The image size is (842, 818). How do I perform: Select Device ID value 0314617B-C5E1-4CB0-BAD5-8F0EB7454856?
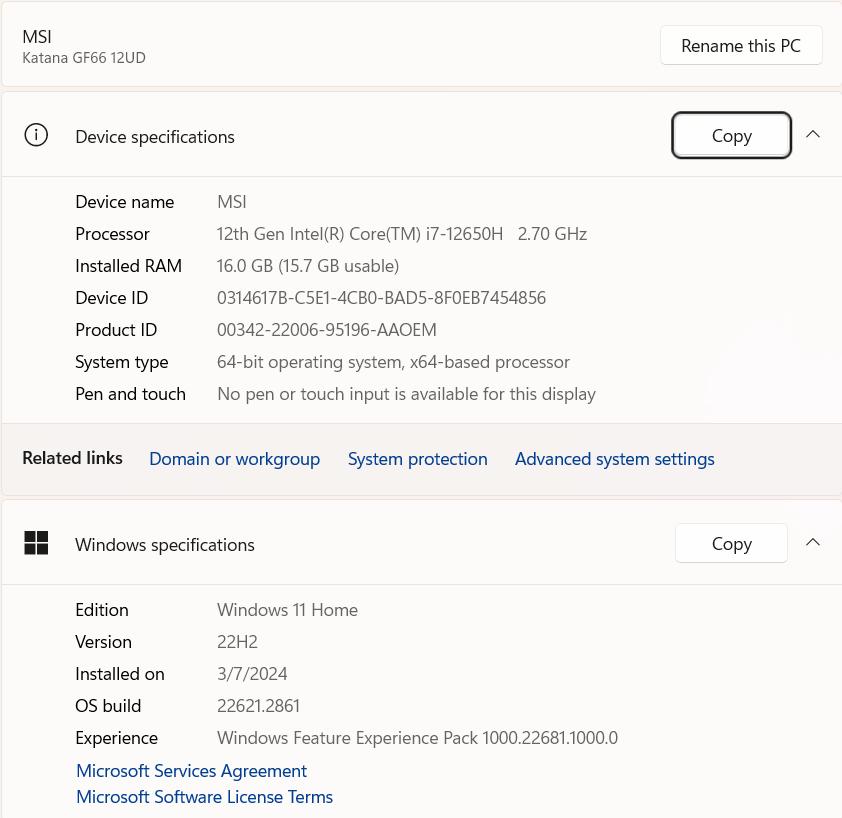tap(382, 298)
